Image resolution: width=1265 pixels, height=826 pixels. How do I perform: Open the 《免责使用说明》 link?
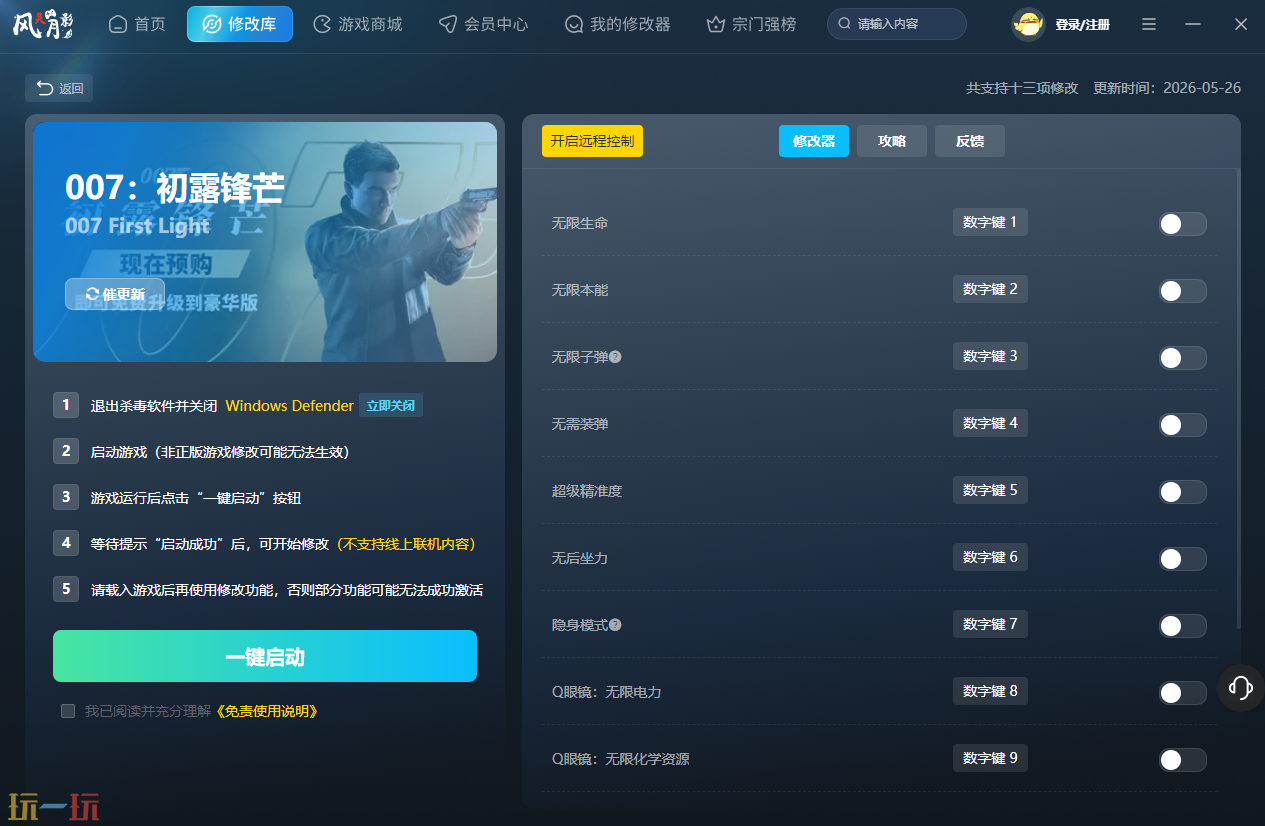(267, 711)
